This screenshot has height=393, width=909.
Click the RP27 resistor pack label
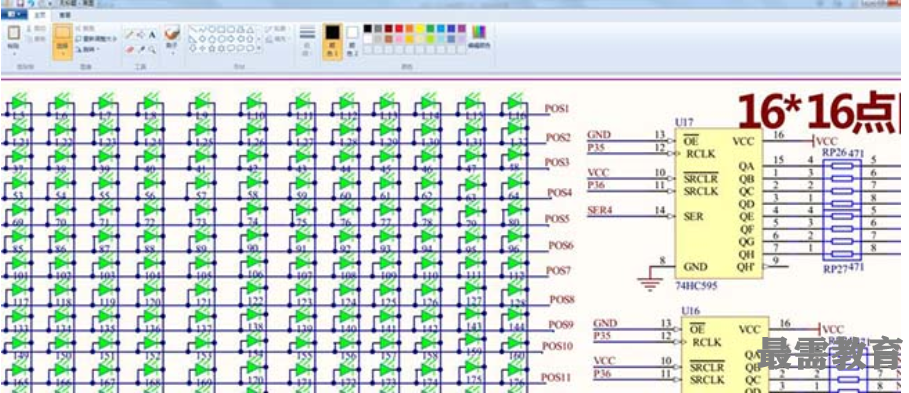[835, 269]
